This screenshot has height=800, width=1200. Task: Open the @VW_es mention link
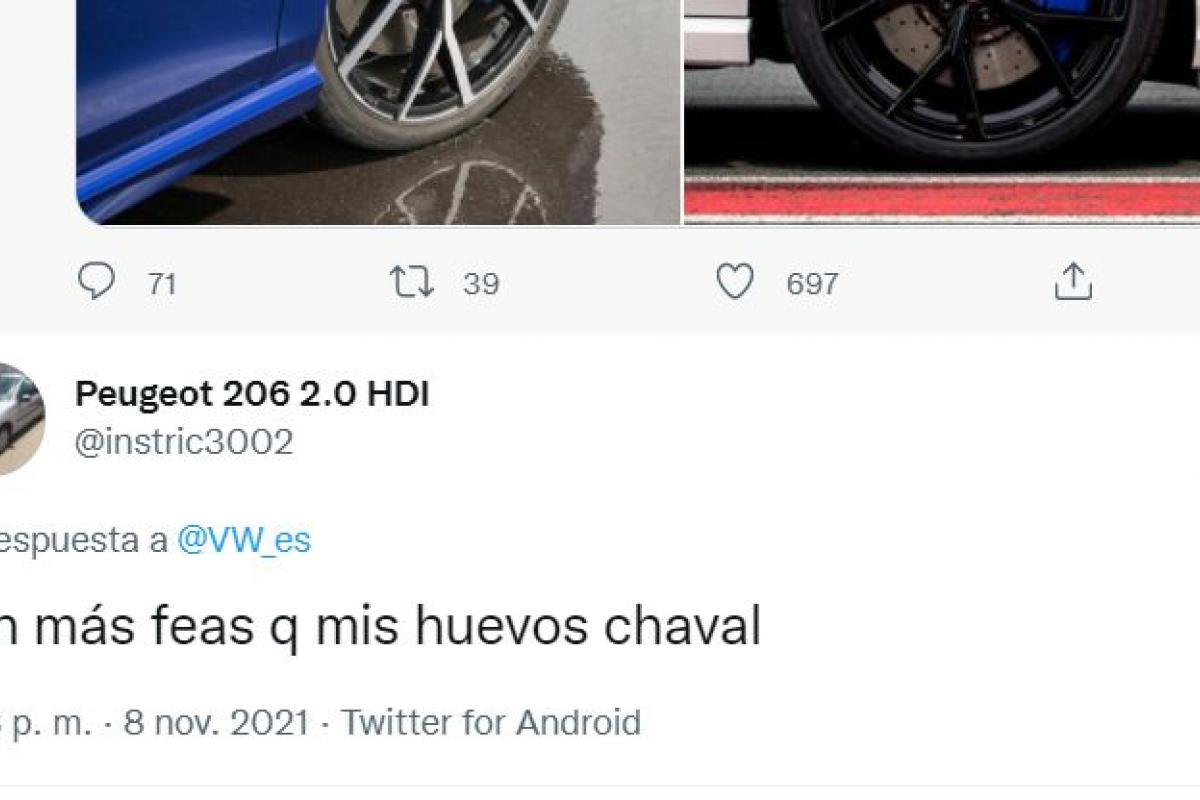pos(244,541)
